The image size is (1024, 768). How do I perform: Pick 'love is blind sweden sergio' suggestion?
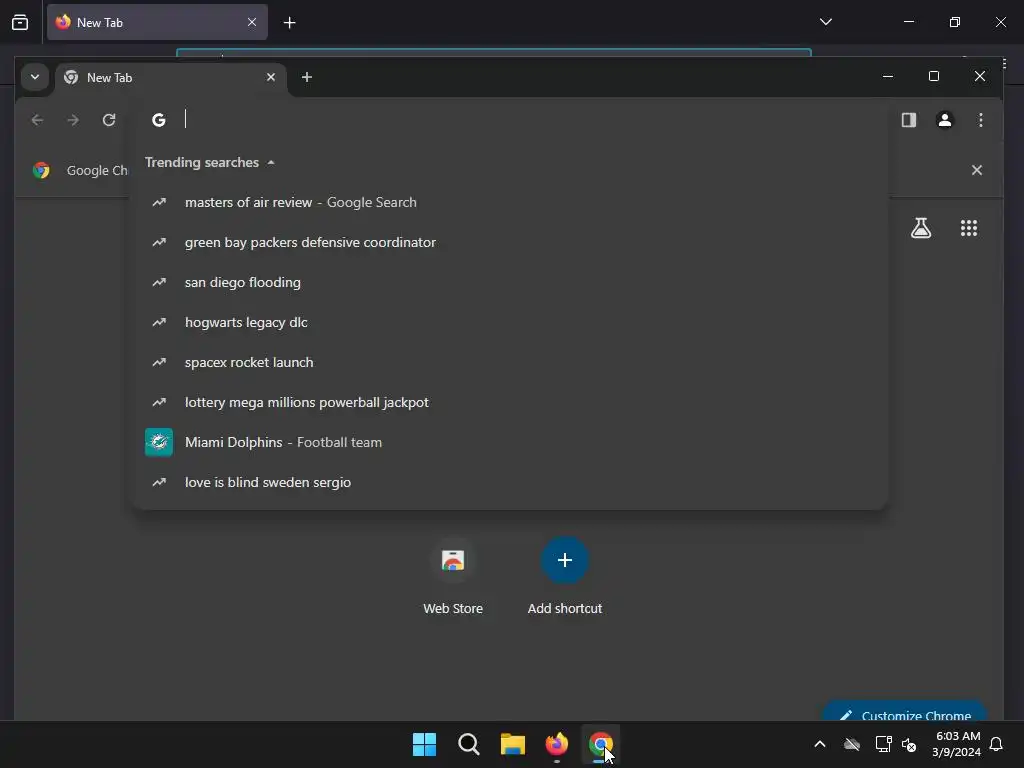click(509, 482)
